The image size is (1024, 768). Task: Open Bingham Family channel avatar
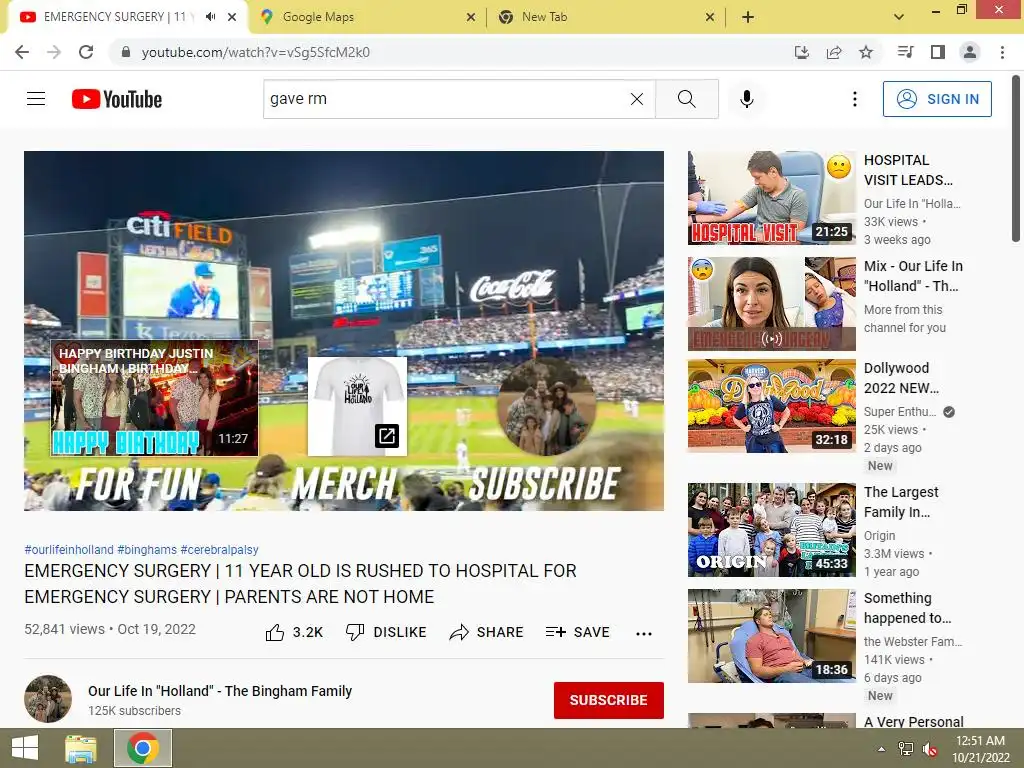[x=48, y=699]
